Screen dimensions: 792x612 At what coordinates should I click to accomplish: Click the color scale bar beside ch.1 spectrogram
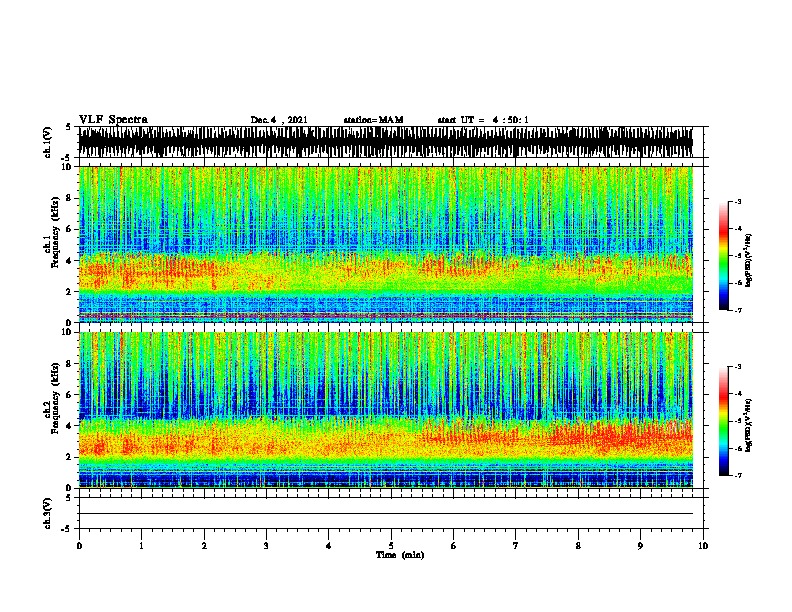(724, 256)
